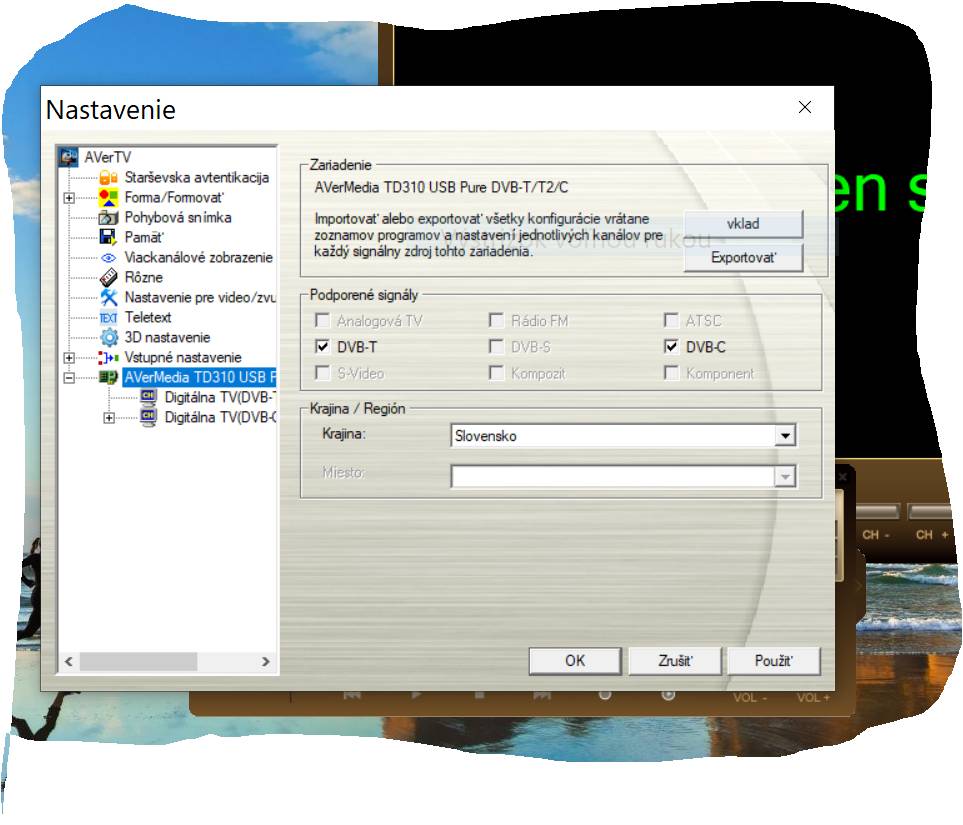Image resolution: width=963 pixels, height=825 pixels.
Task: Select the AVerTV root tree label
Action: 107,157
